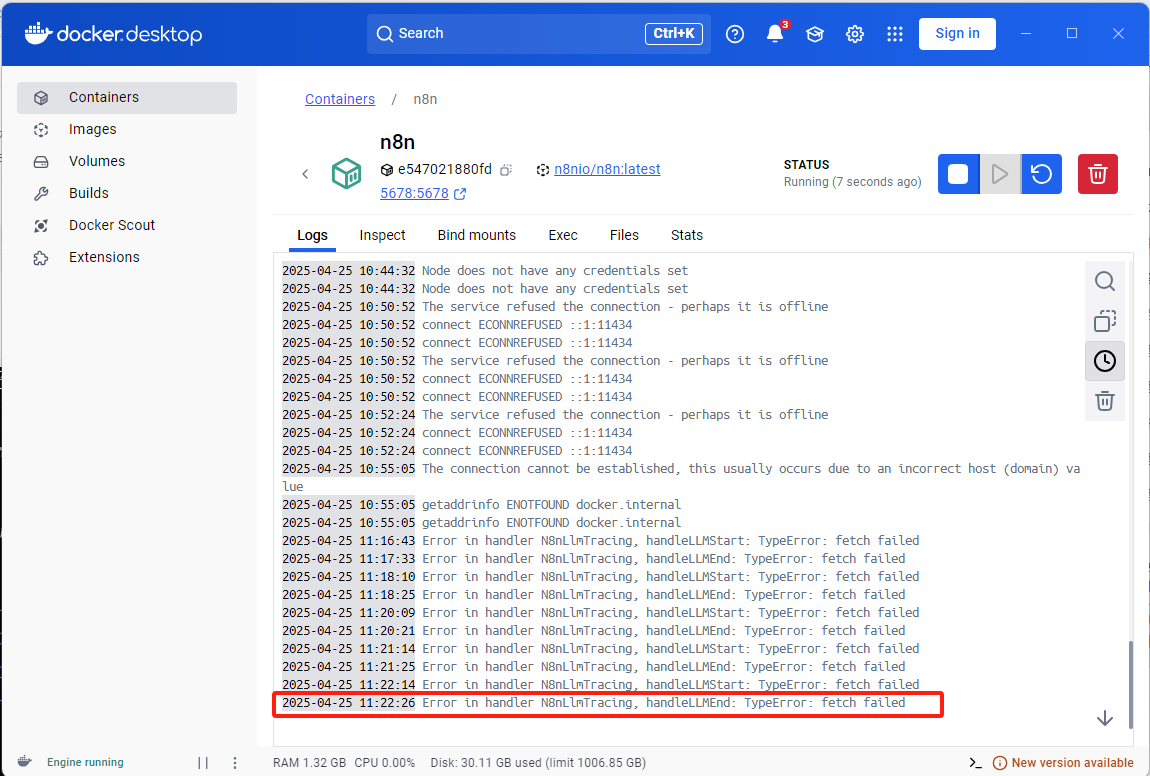Open notifications bell with 3 badge
Screen dimensions: 1150x776
[776, 33]
